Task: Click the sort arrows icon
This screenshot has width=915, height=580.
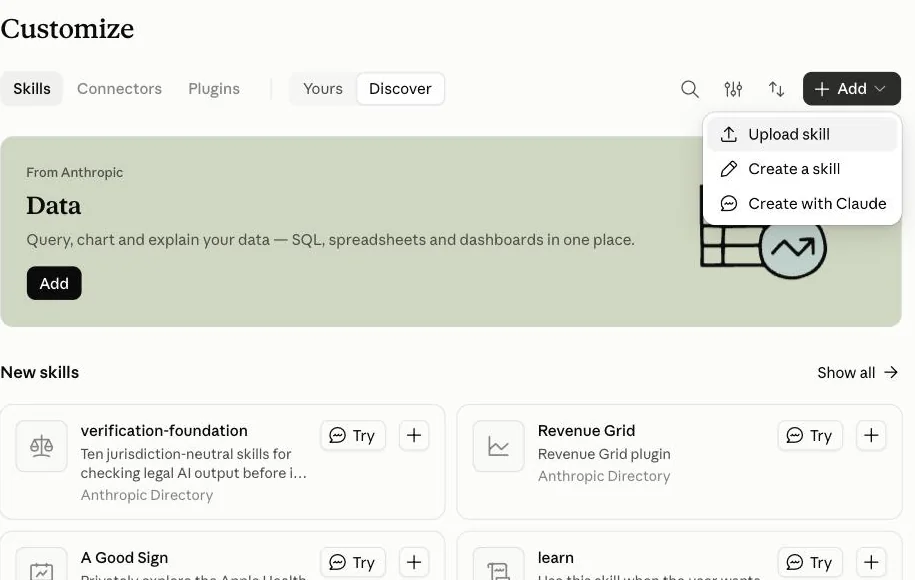Action: [x=776, y=89]
